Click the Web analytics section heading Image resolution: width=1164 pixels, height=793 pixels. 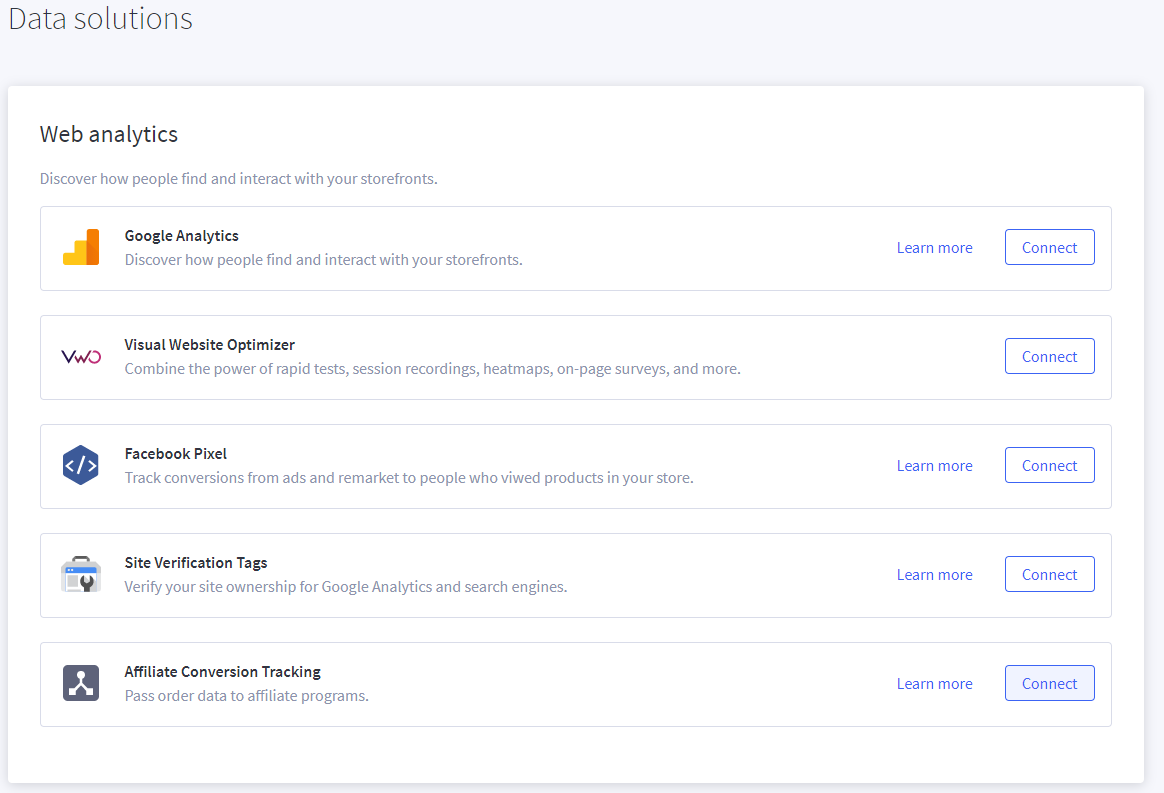109,134
